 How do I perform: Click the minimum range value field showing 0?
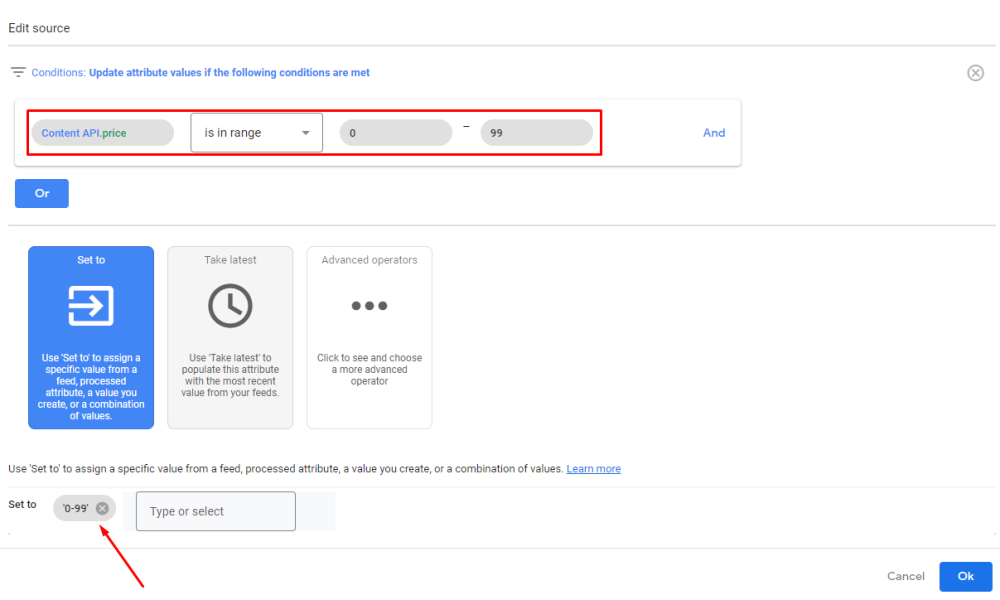point(396,133)
